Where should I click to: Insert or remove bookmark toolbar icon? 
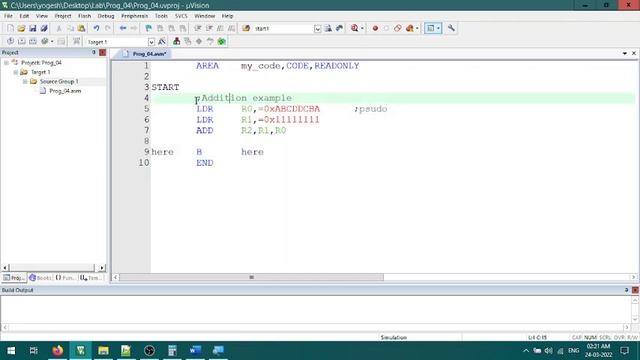point(149,28)
